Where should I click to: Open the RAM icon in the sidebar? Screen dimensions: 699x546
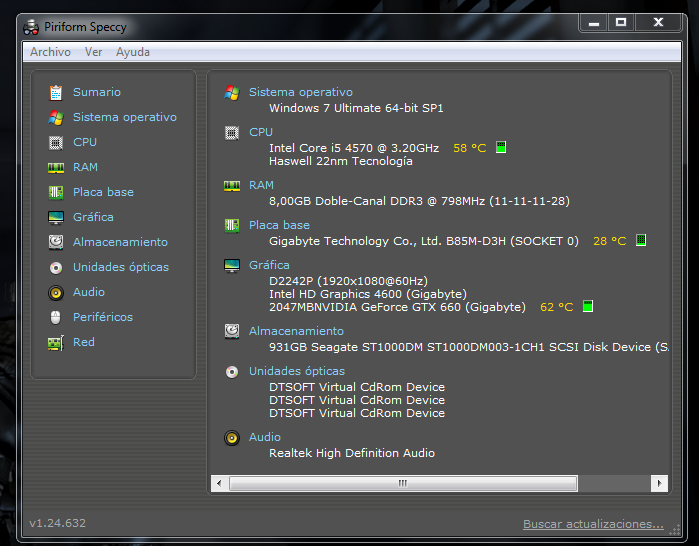[56, 167]
